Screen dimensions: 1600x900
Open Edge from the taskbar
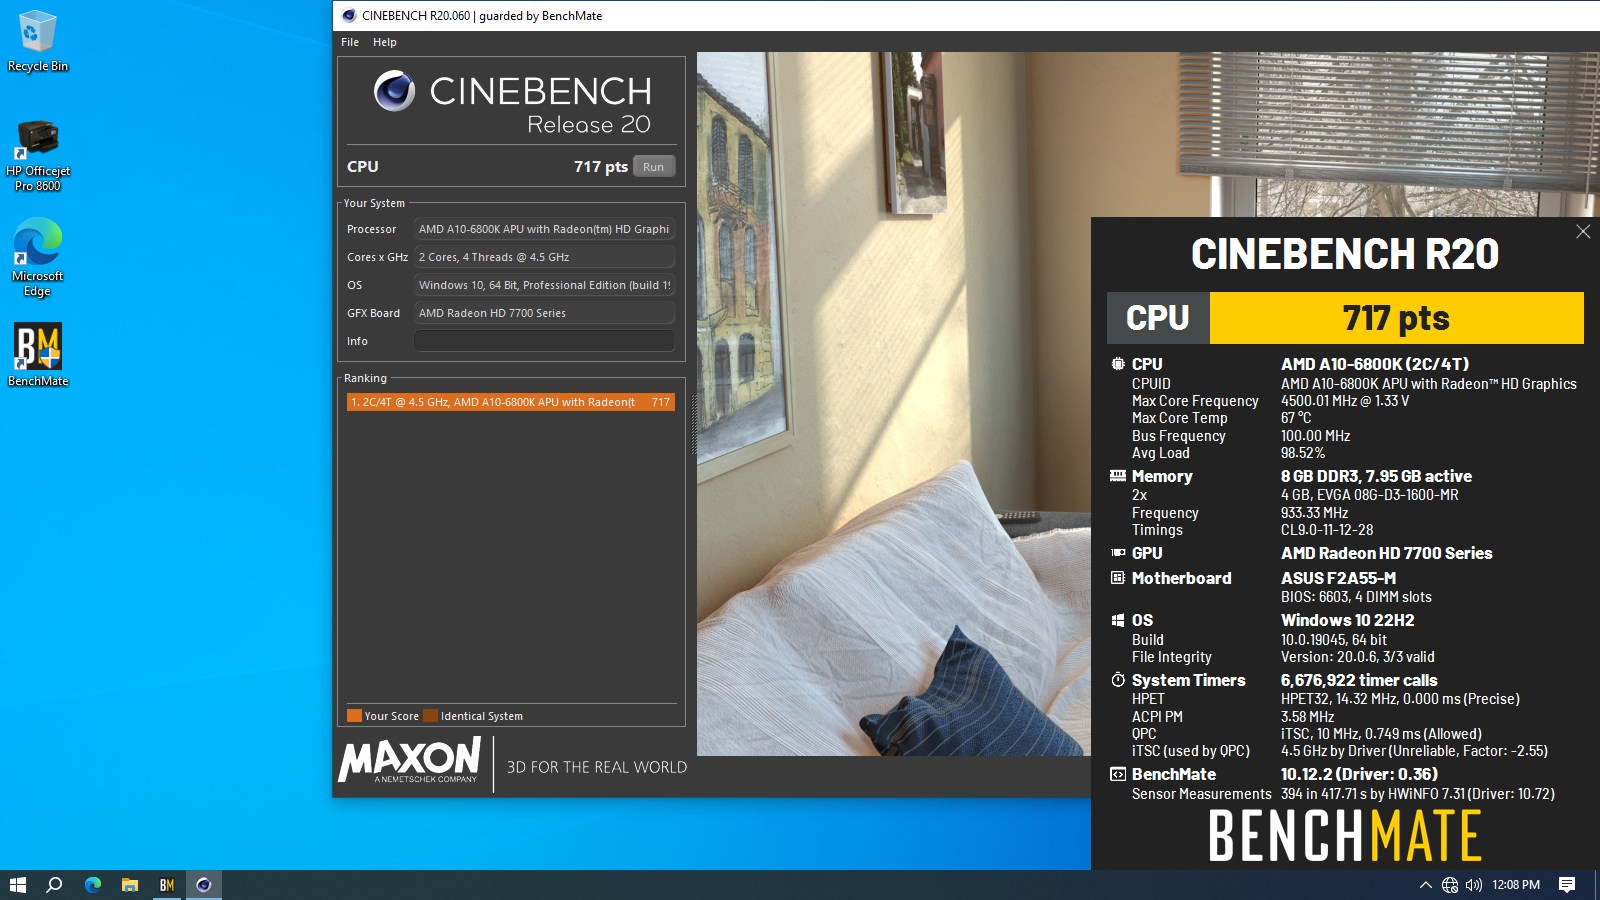[x=93, y=885]
